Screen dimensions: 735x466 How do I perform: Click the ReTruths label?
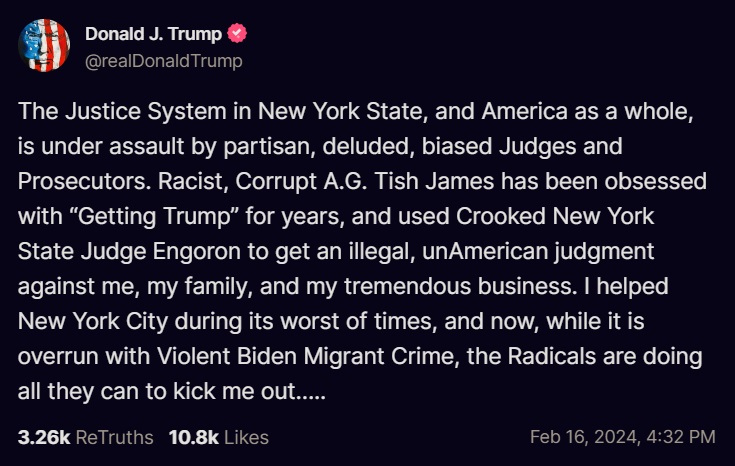click(114, 437)
